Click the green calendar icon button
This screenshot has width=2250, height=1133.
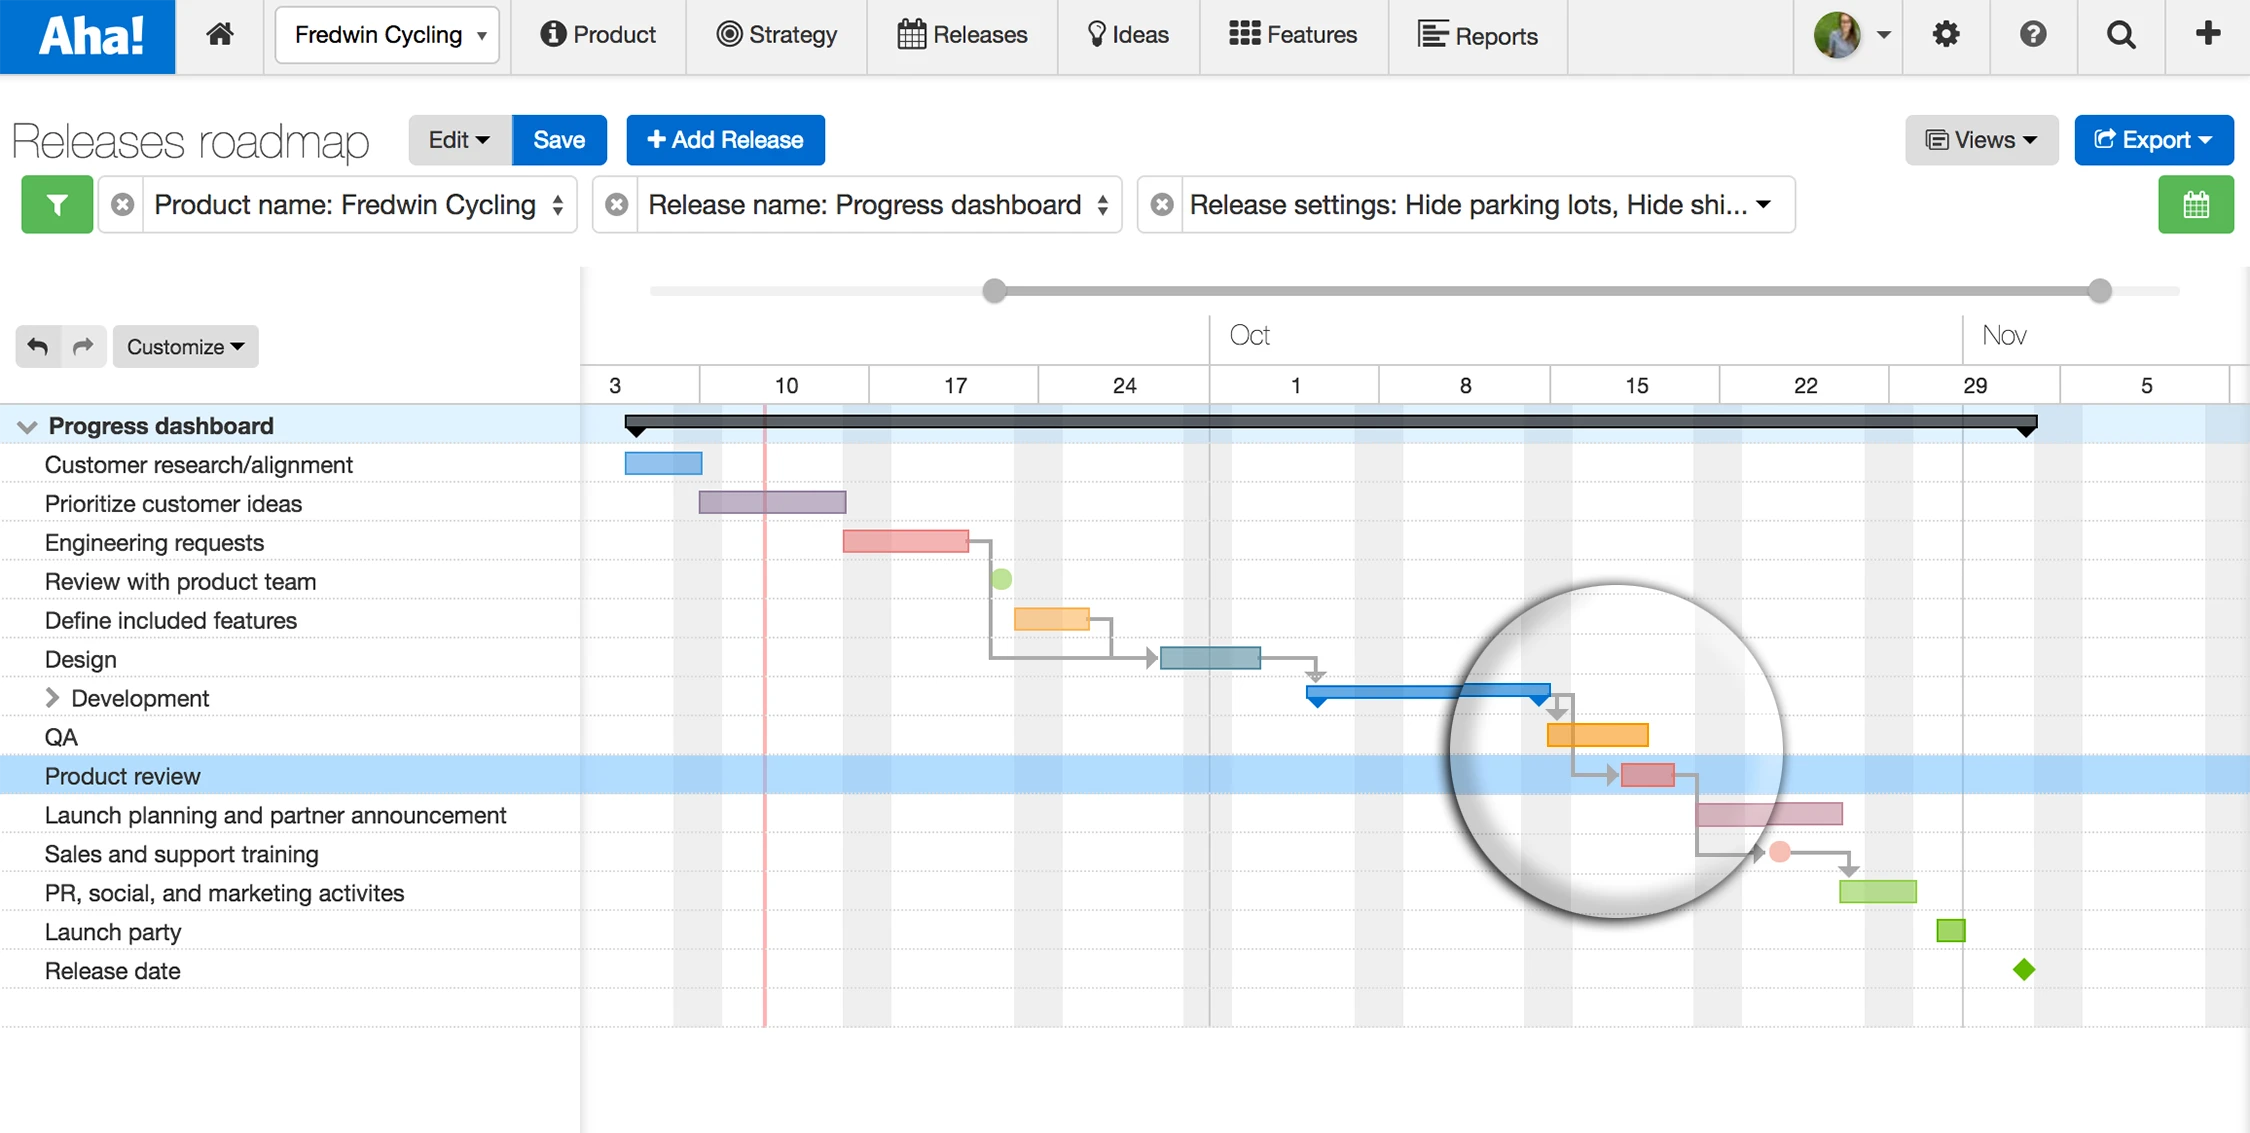2195,205
